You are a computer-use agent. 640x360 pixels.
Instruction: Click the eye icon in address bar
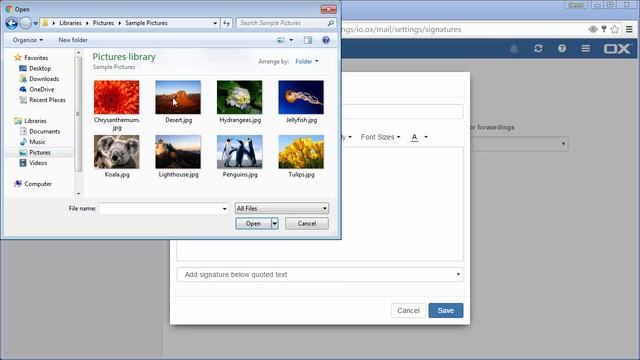[x=593, y=29]
